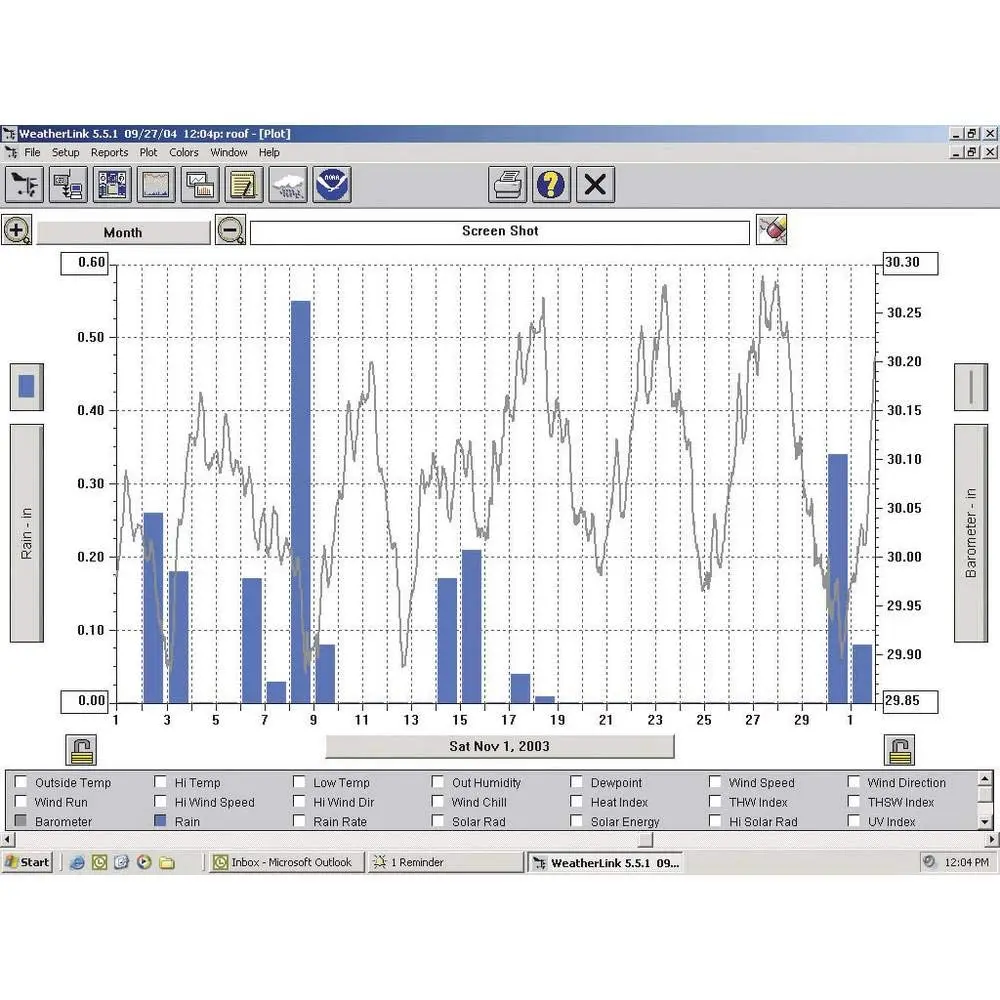
Task: Enable the Outside Temp checkbox
Action: pos(21,782)
